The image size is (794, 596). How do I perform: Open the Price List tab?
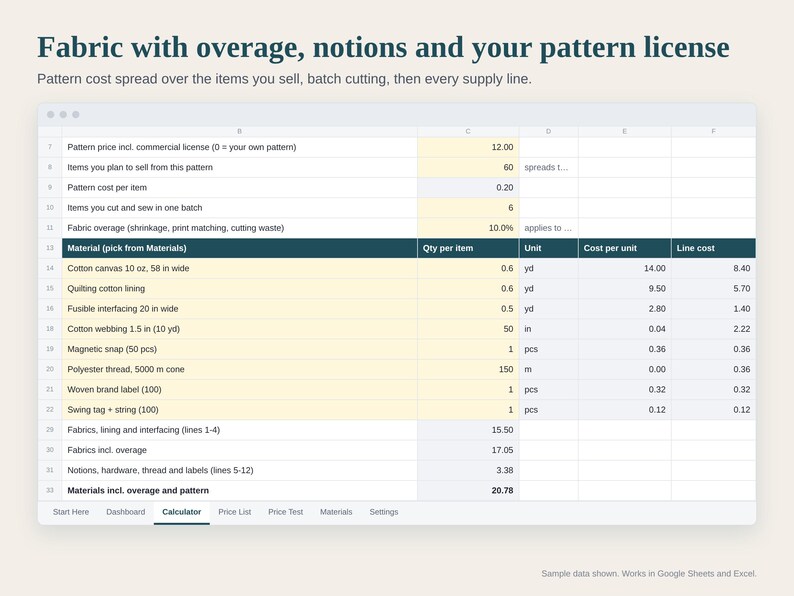tap(234, 512)
